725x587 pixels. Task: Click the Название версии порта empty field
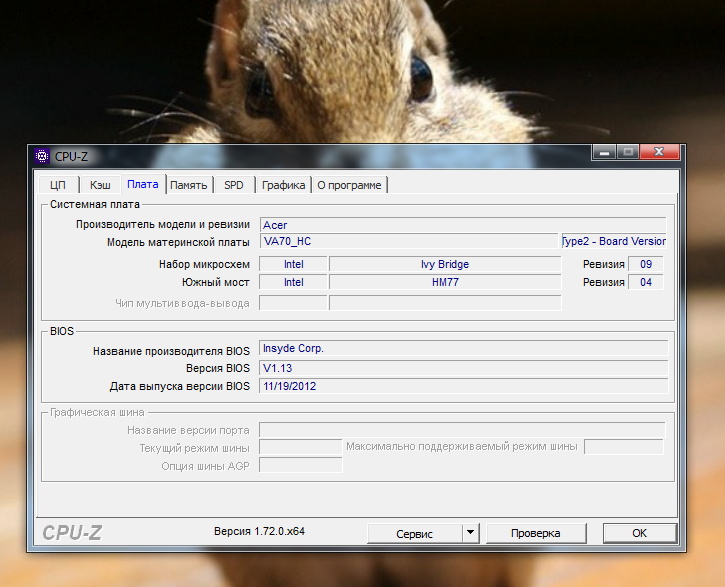pyautogui.click(x=462, y=430)
